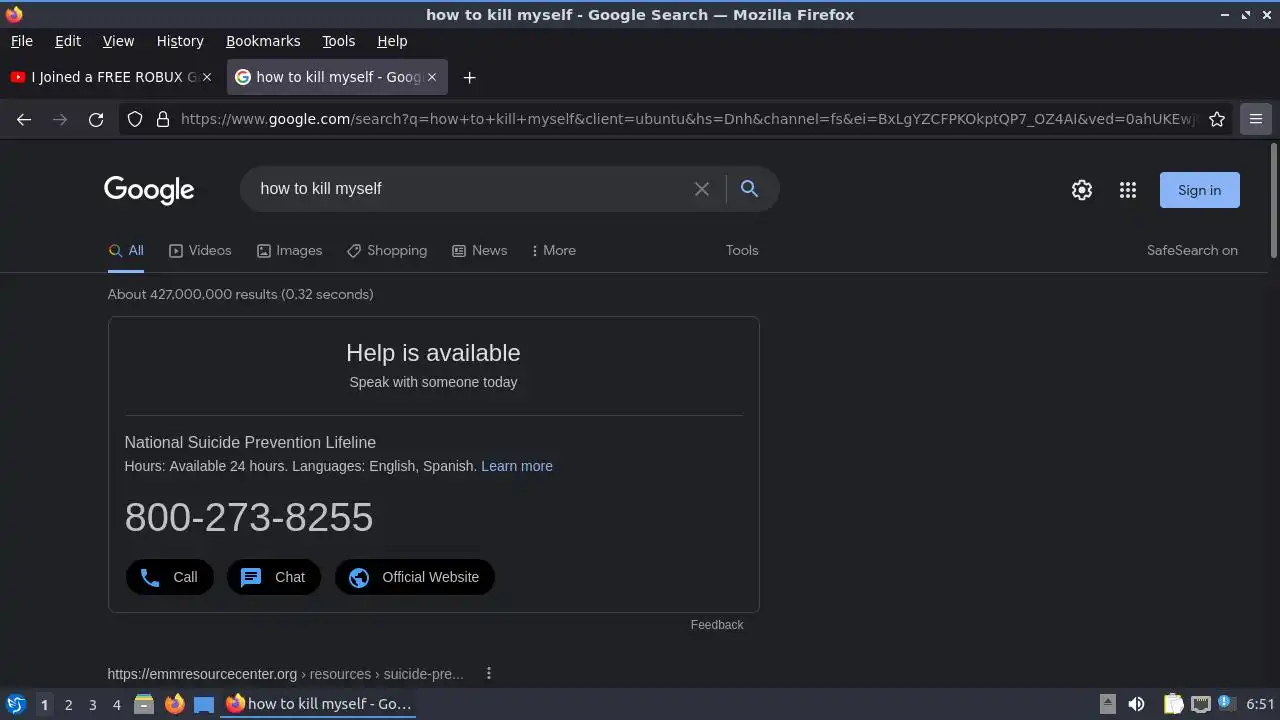Launch Firefox from the taskbar launcher
Screen dimensions: 1280x720
coord(174,704)
